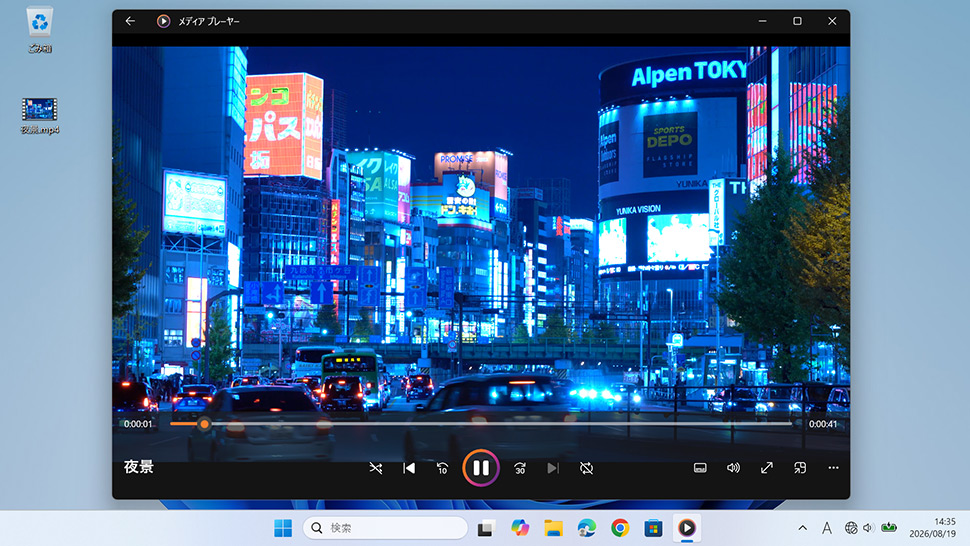Screen dimensions: 970x546
Task: Click total duration 0:00:41 label
Action: point(823,424)
